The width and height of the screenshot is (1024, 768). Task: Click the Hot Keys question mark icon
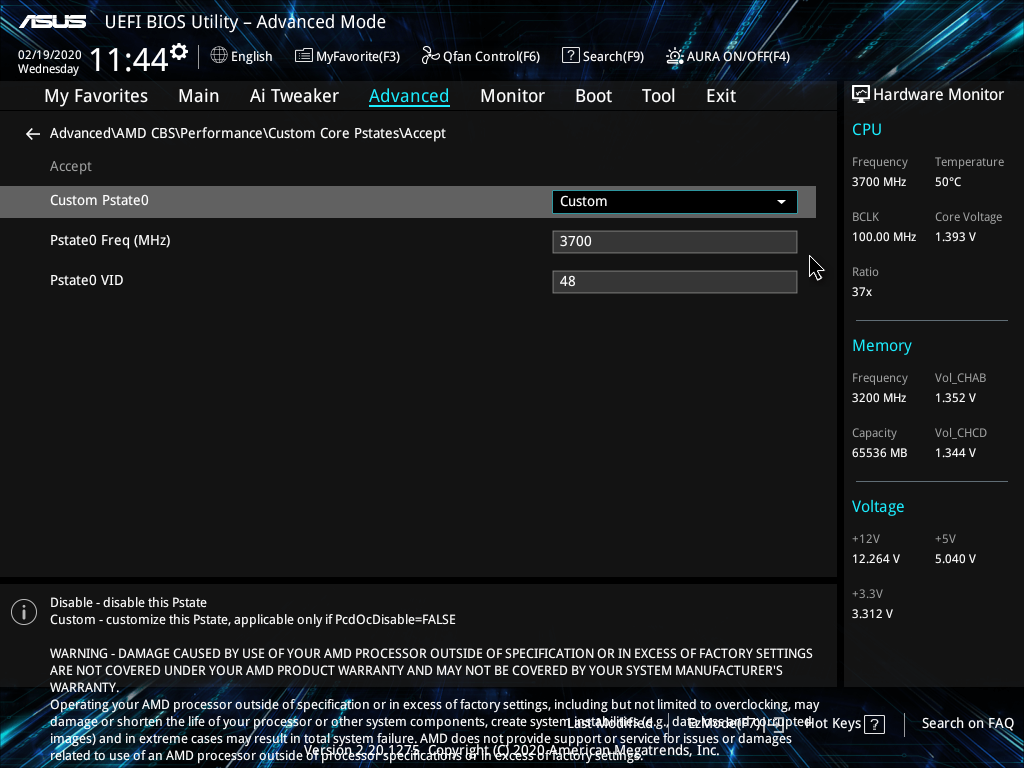(x=874, y=724)
